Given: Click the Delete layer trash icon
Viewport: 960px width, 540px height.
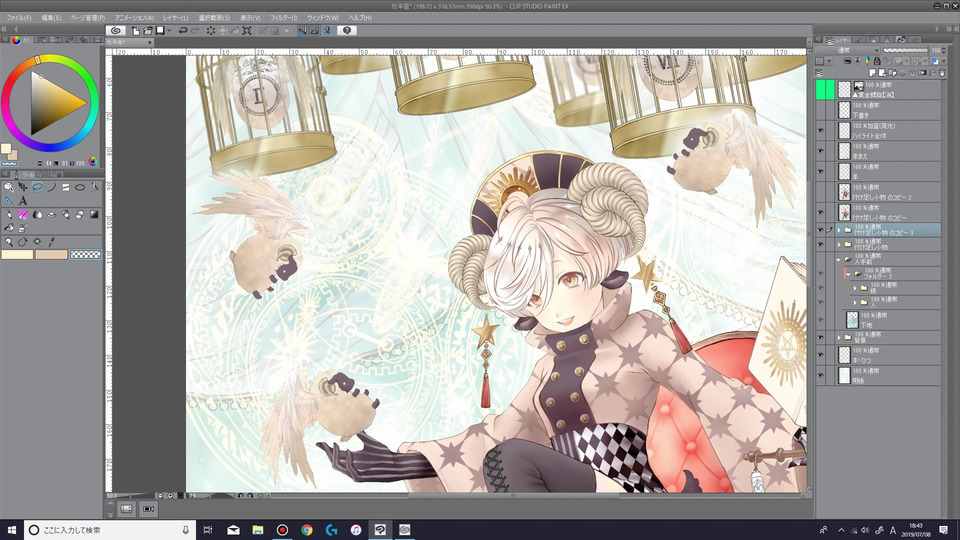Looking at the screenshot, I should pos(942,72).
